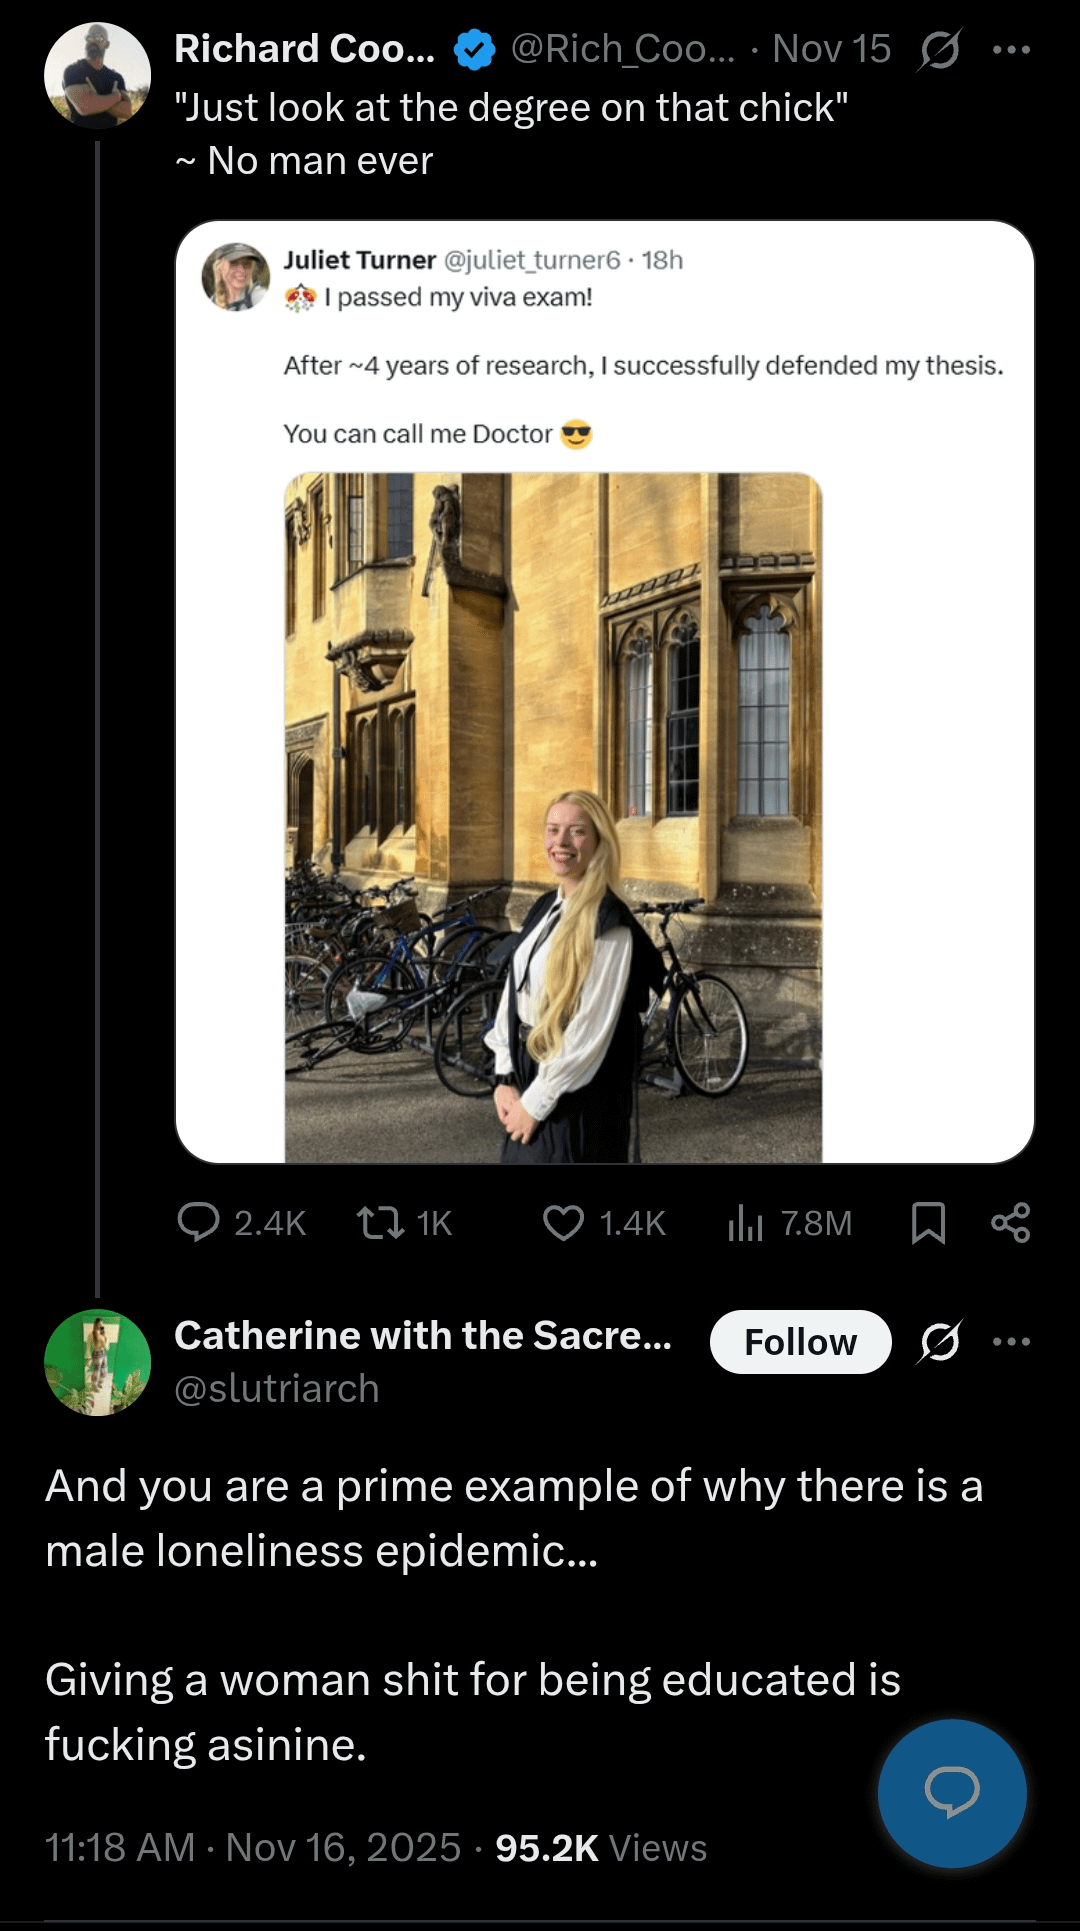
Task: Open the @slutriarch handle link
Action: click(277, 1389)
